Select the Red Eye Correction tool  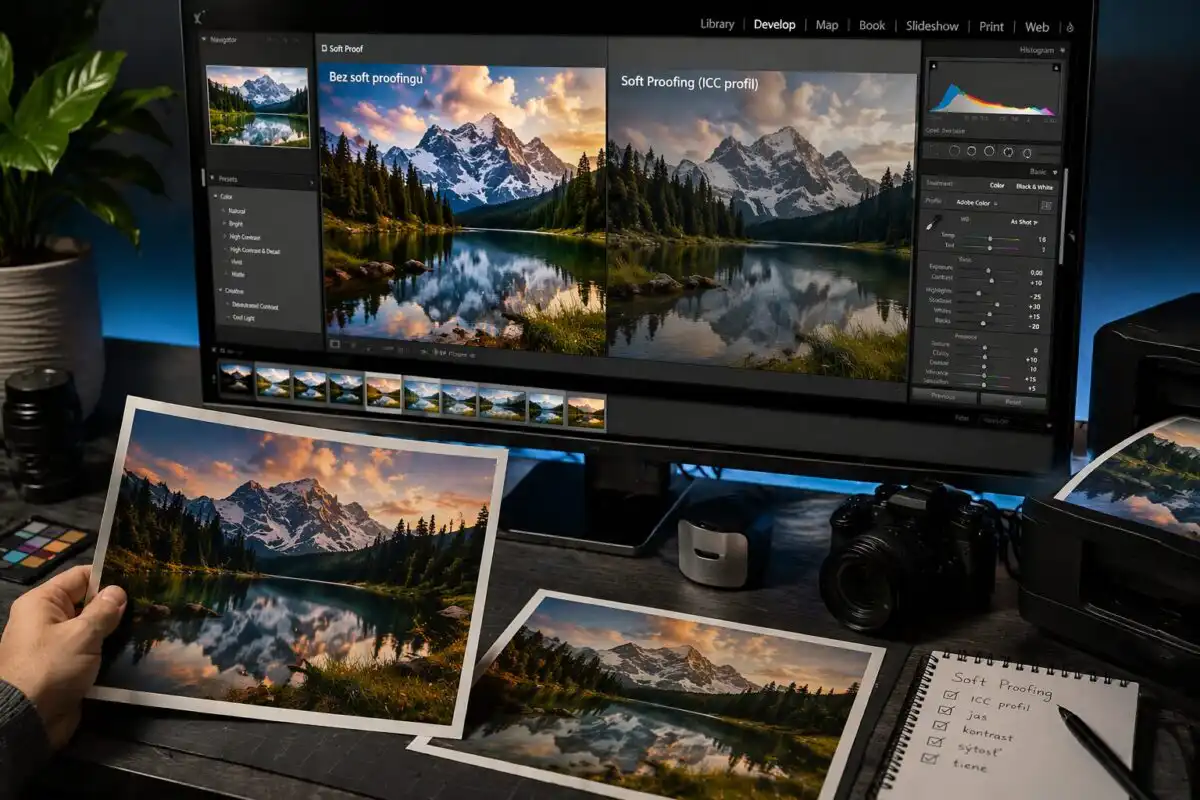[x=972, y=150]
